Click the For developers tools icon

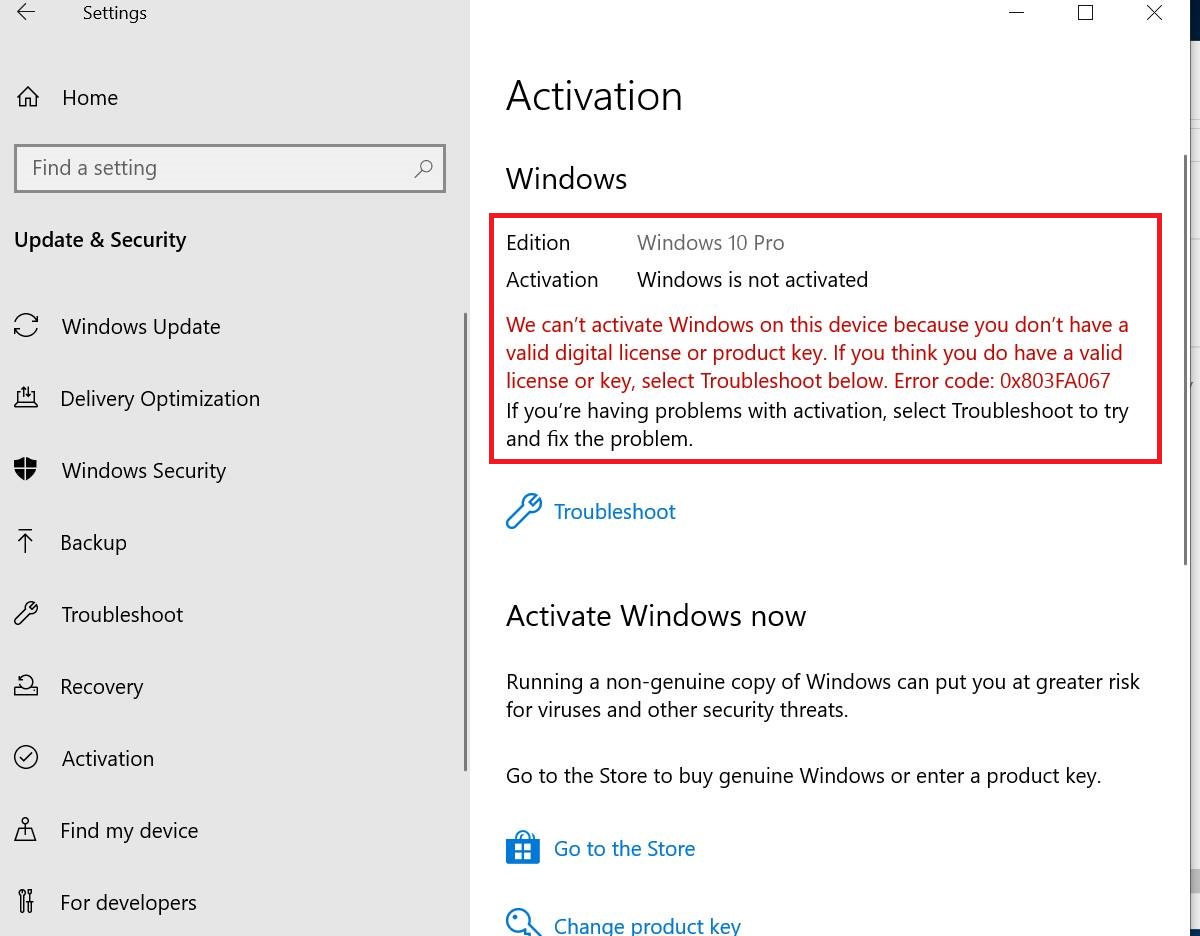(26, 902)
